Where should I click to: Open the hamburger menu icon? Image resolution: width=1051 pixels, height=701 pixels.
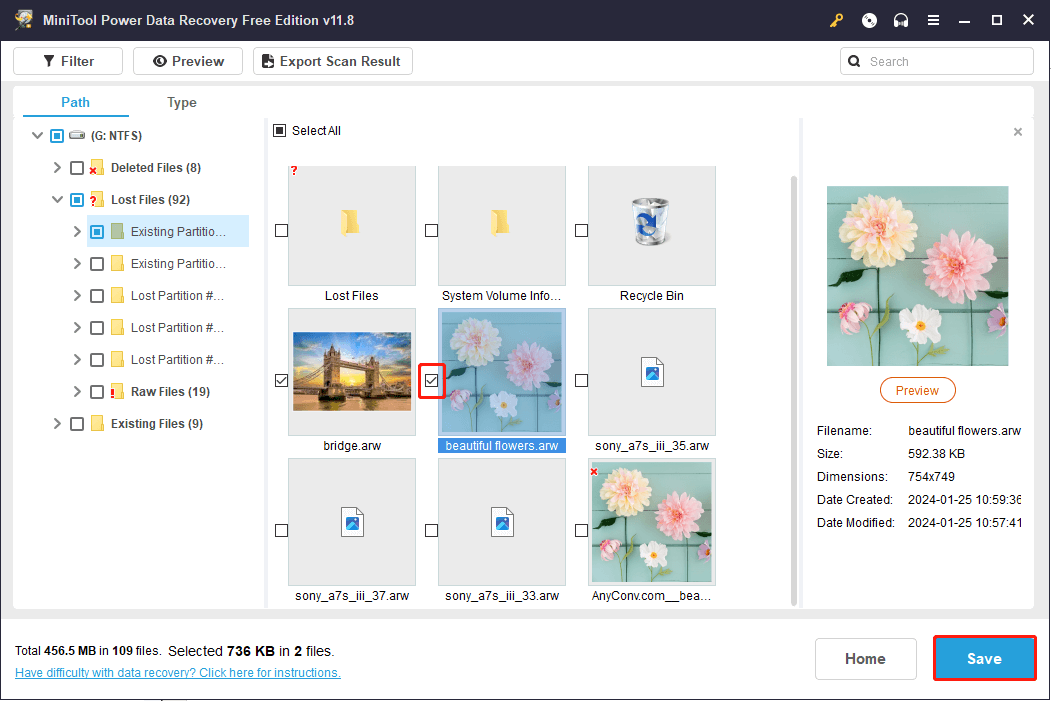933,20
